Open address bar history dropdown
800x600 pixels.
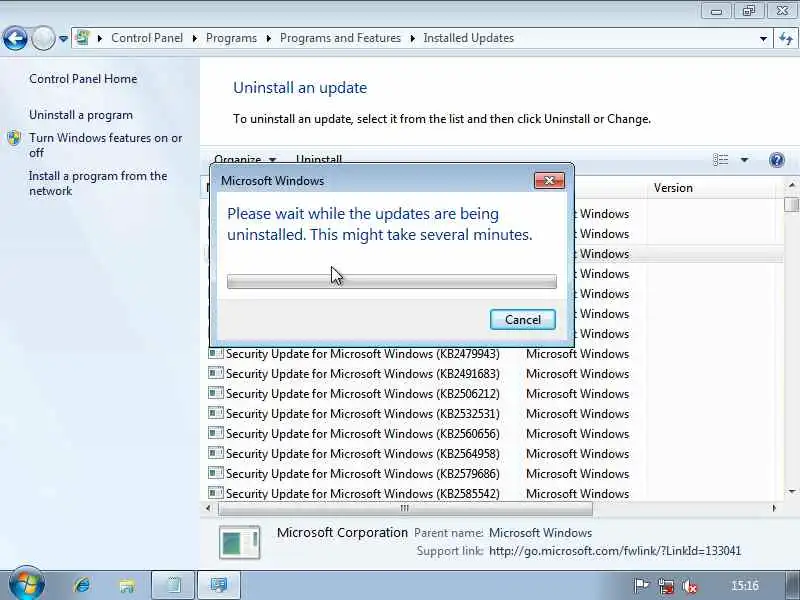pos(763,39)
